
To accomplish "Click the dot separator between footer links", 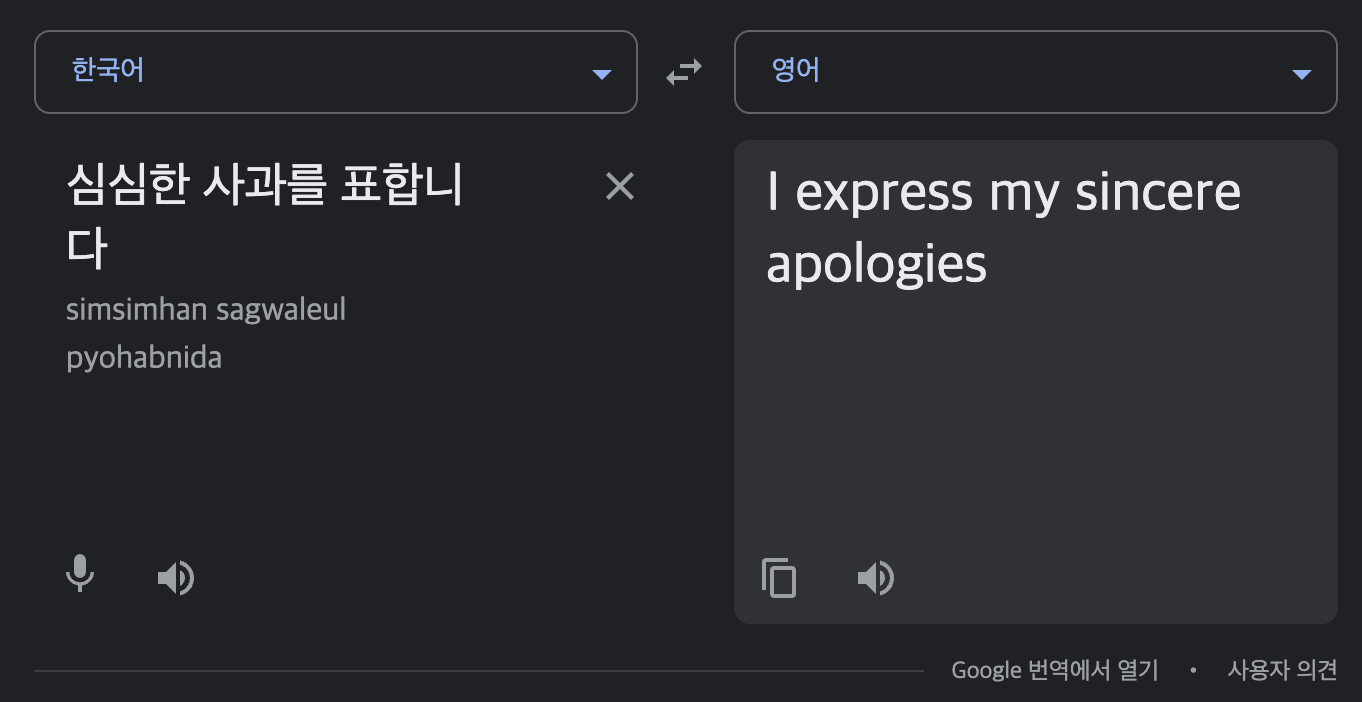I will pyautogui.click(x=1192, y=670).
